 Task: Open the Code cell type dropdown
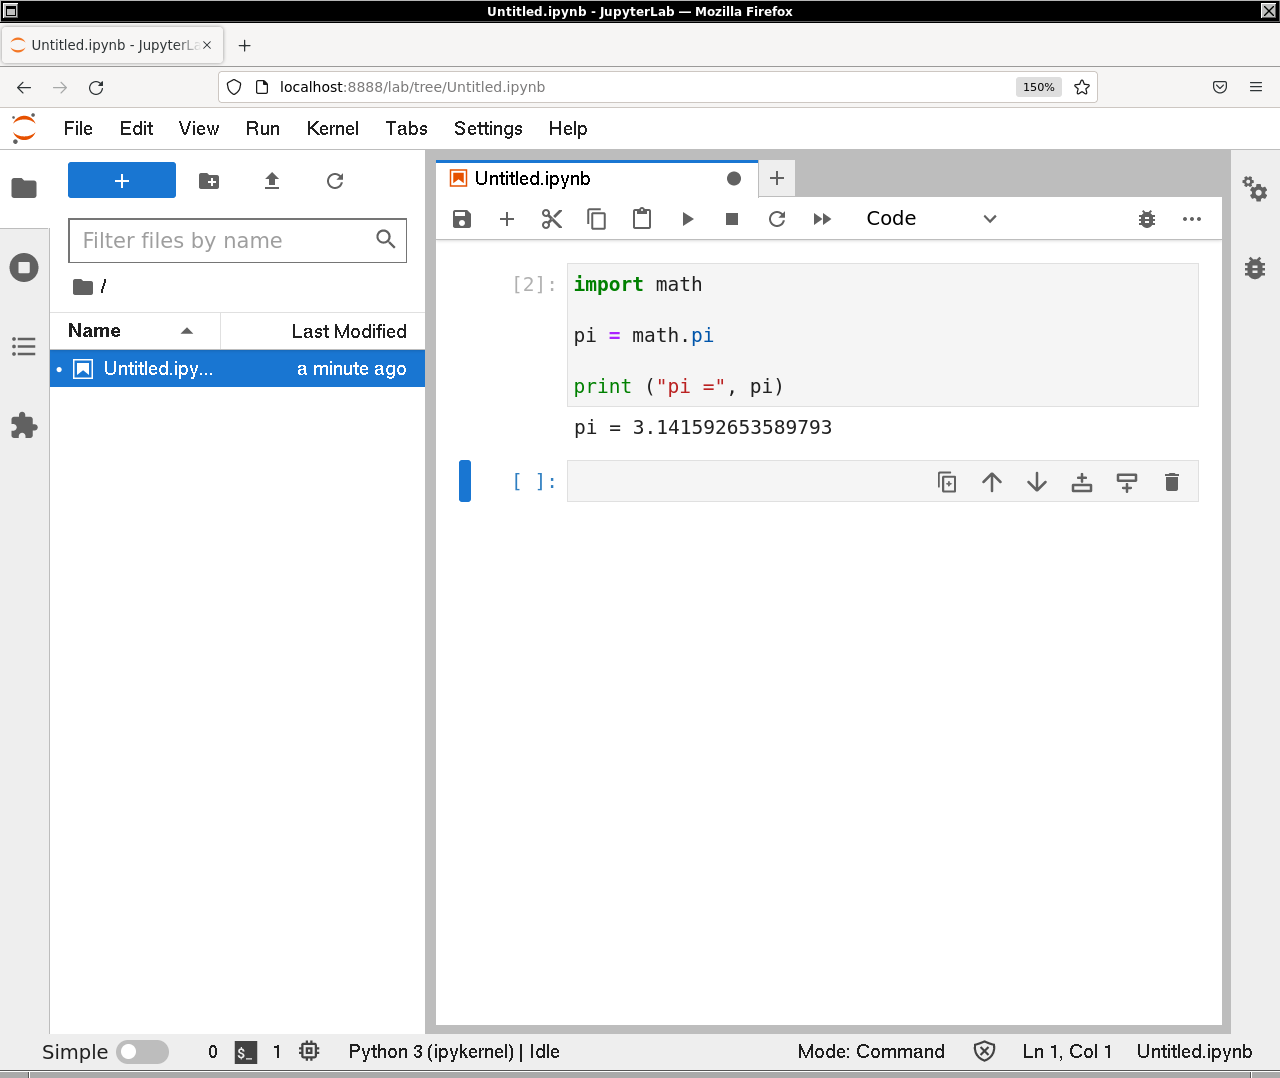(930, 219)
